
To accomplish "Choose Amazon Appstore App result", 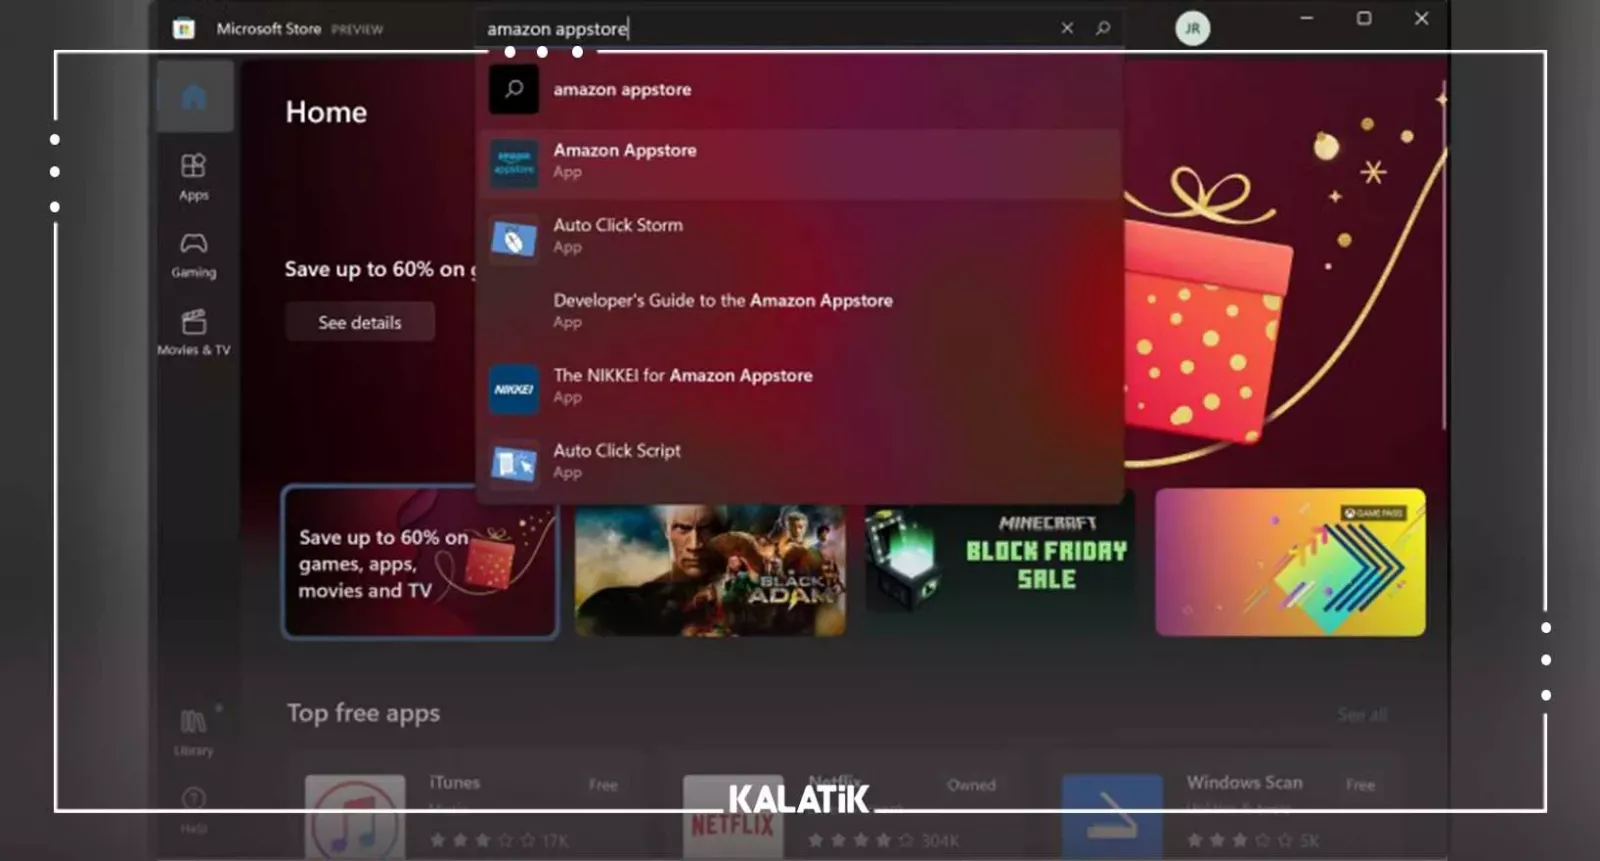I will pos(800,163).
